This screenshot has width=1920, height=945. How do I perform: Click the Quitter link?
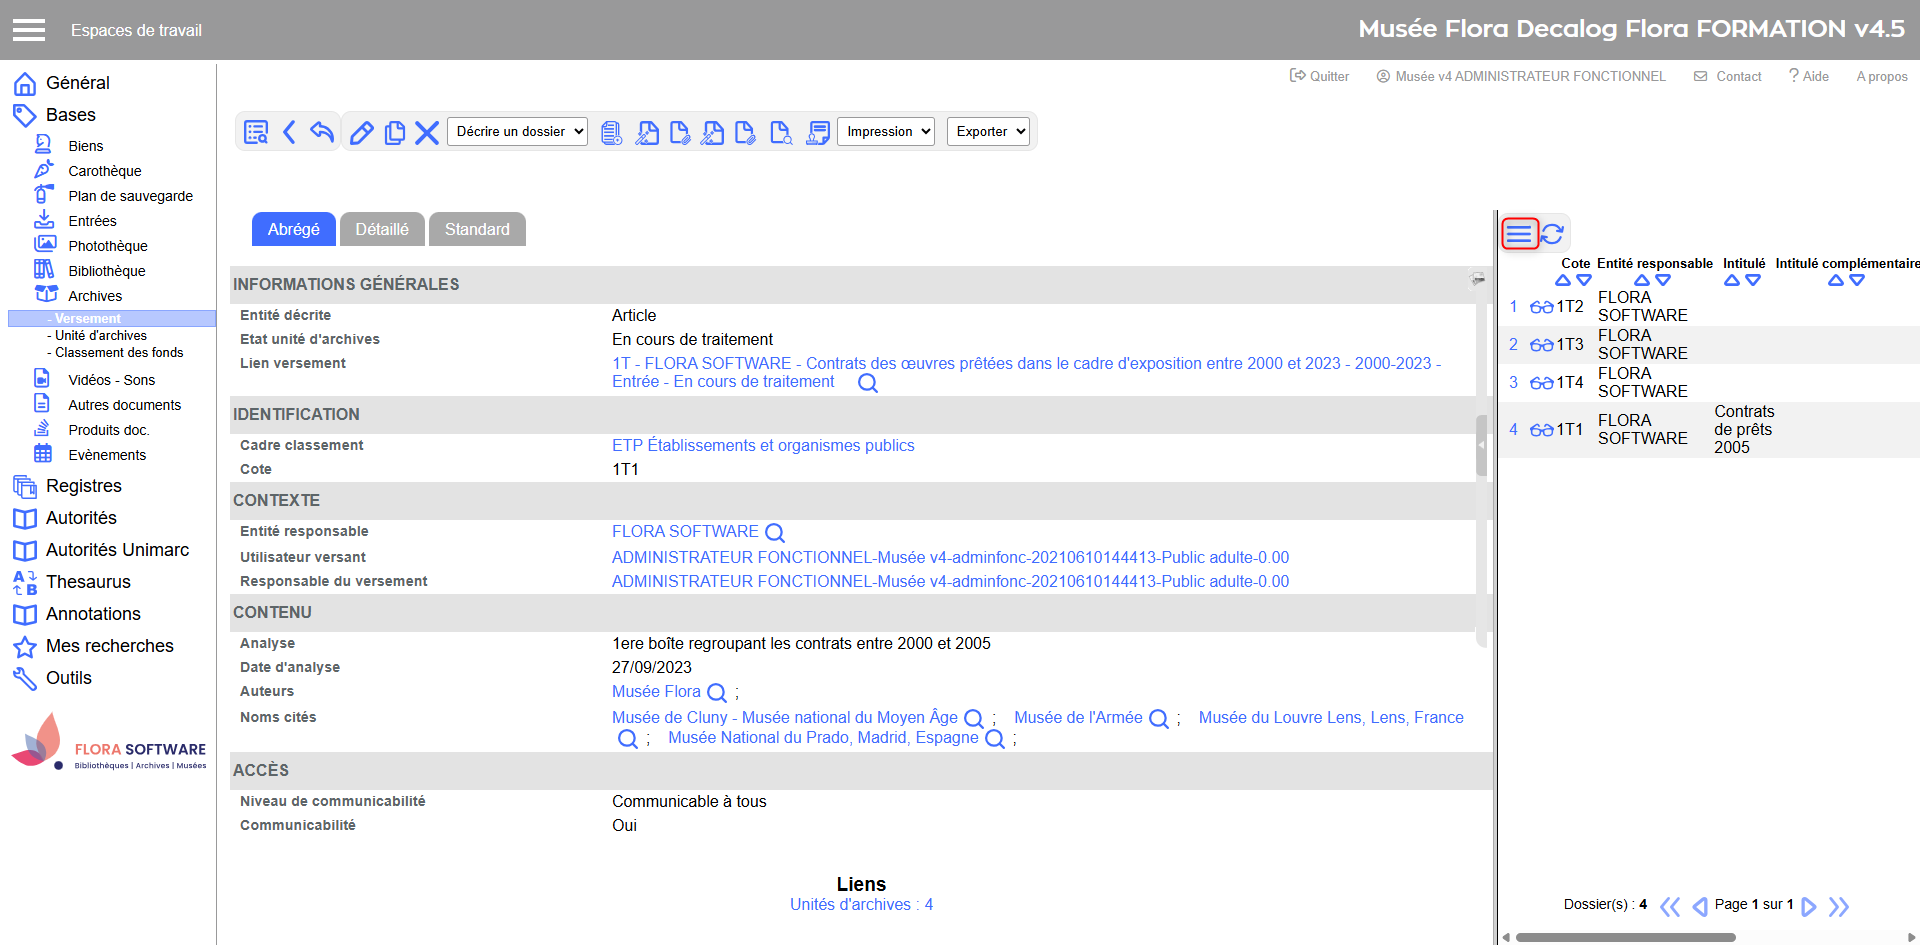[1319, 76]
